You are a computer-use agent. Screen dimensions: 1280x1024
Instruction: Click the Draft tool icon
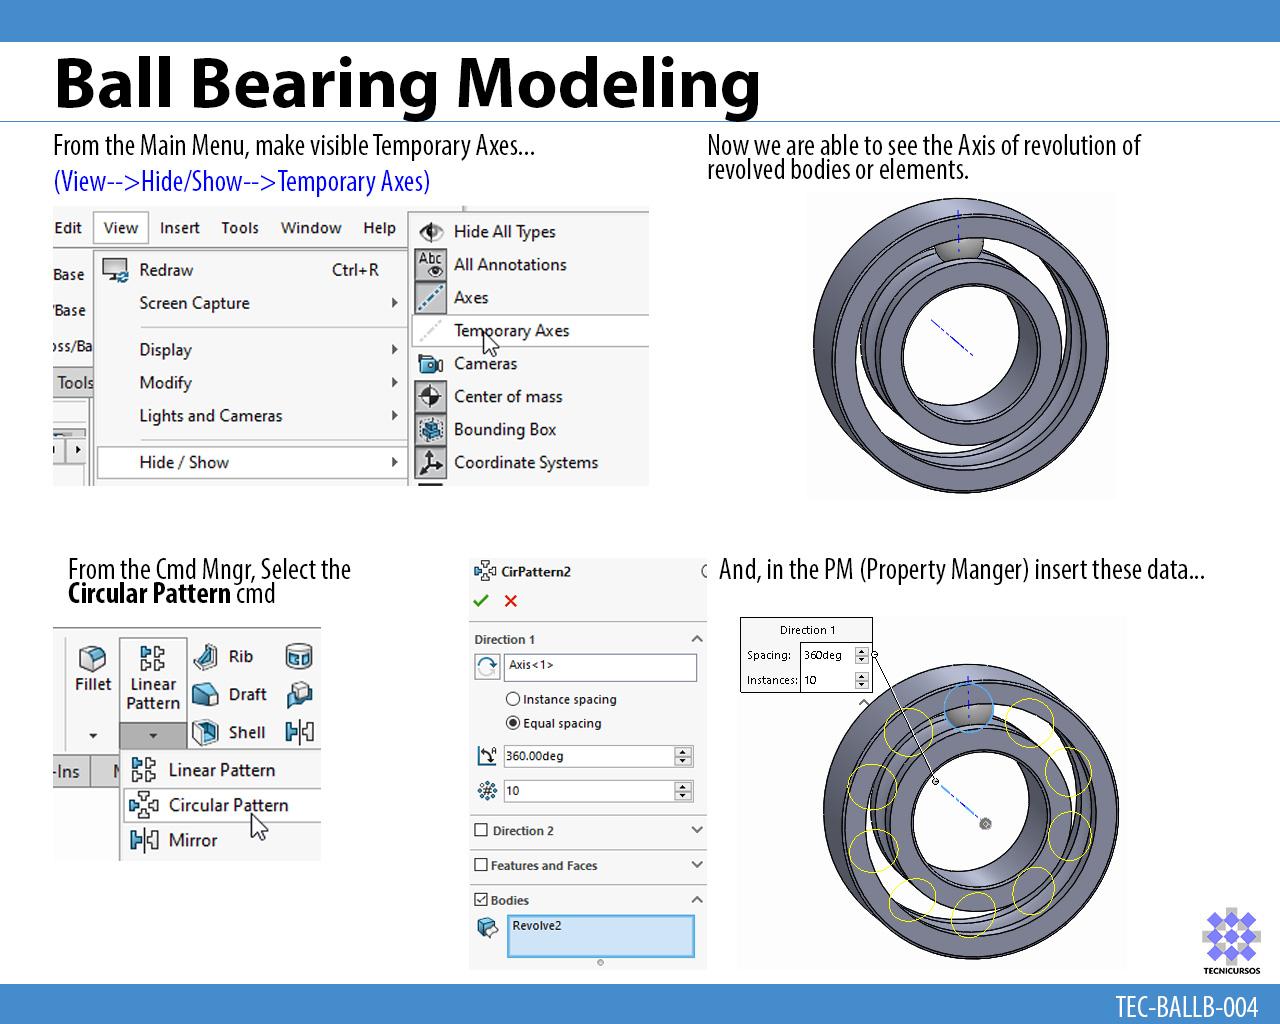pyautogui.click(x=205, y=694)
